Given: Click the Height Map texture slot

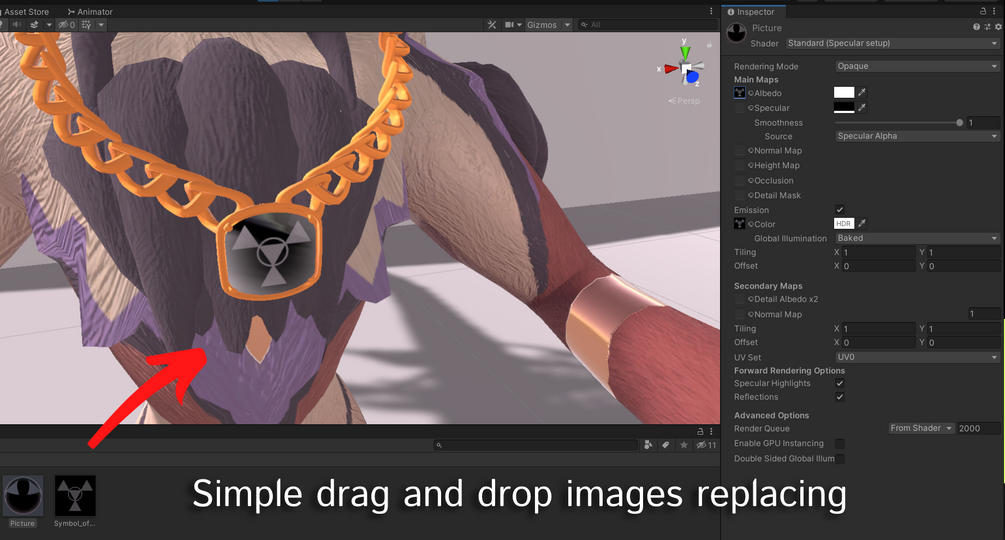Looking at the screenshot, I should pos(740,165).
